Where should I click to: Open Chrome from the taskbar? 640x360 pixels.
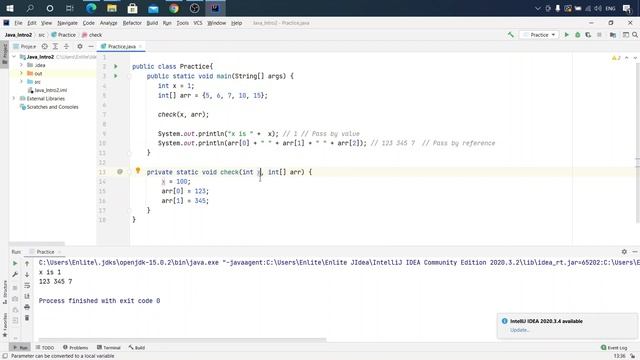(174, 8)
